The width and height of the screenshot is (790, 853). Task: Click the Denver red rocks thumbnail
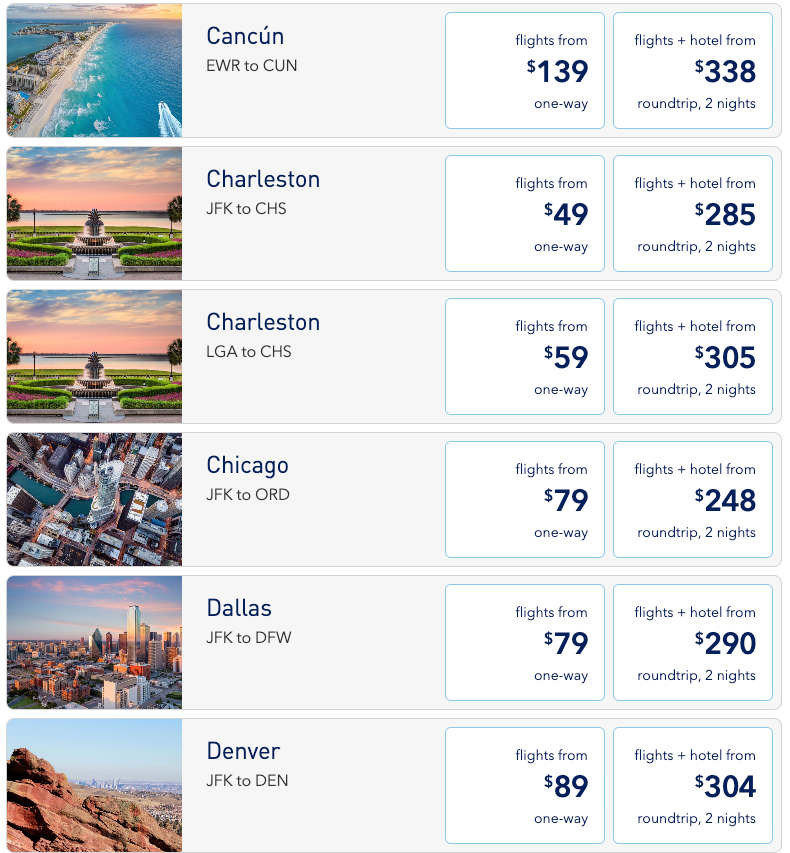click(94, 786)
